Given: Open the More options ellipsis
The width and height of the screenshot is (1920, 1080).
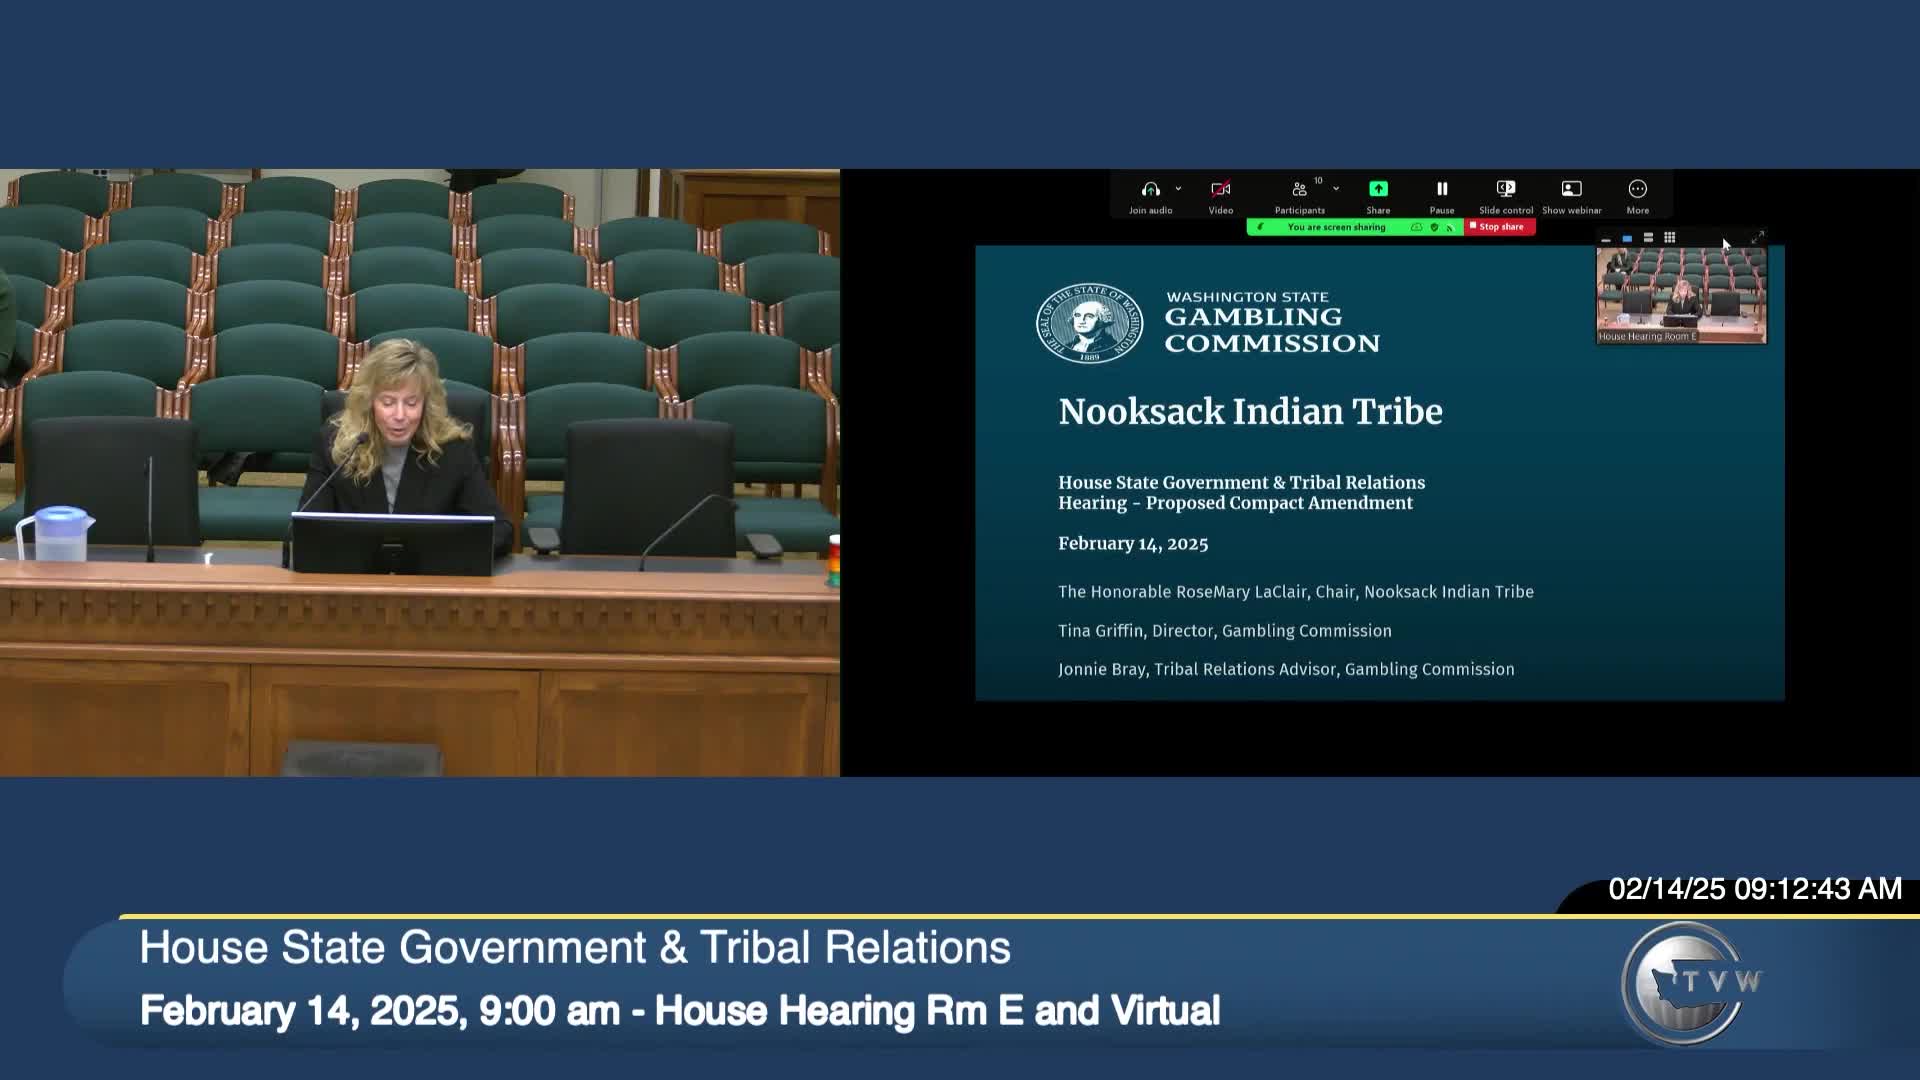Looking at the screenshot, I should (x=1637, y=190).
